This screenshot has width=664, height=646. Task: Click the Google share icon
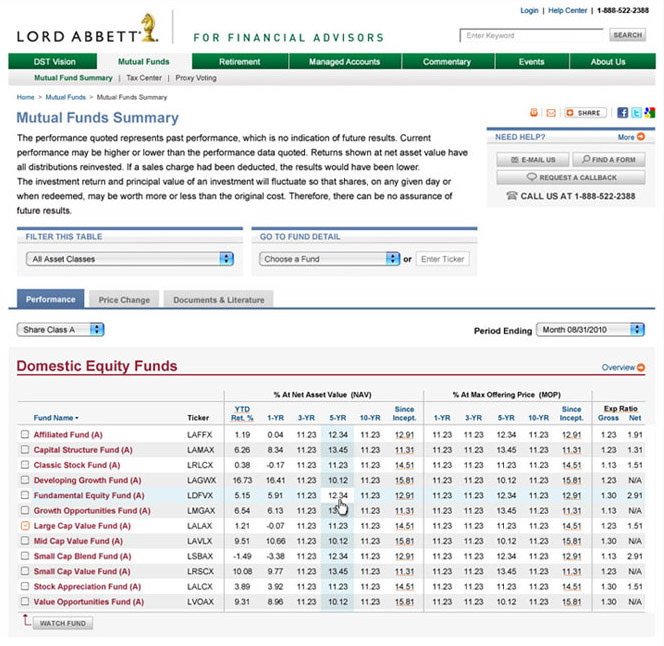point(650,113)
